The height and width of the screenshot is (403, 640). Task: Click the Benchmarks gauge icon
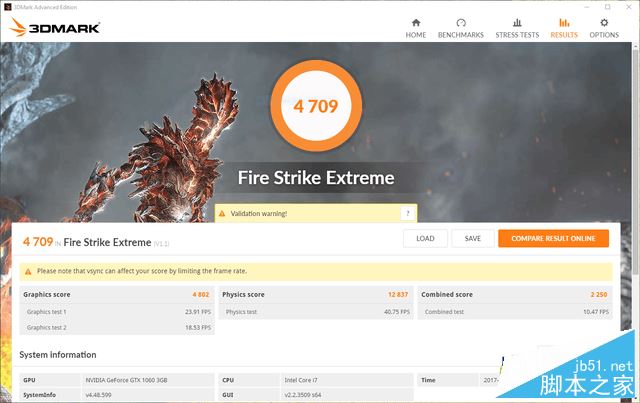(x=461, y=23)
